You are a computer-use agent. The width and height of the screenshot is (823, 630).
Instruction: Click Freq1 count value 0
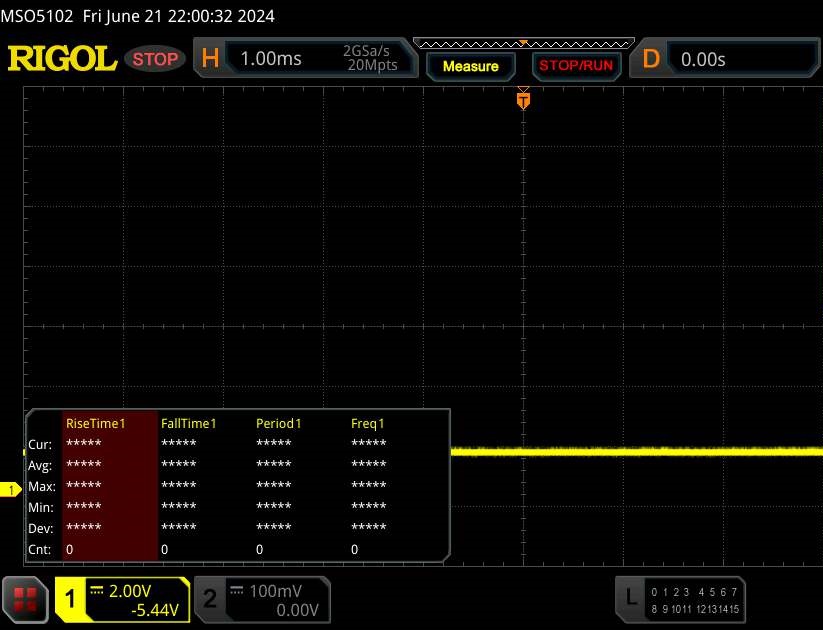(354, 550)
